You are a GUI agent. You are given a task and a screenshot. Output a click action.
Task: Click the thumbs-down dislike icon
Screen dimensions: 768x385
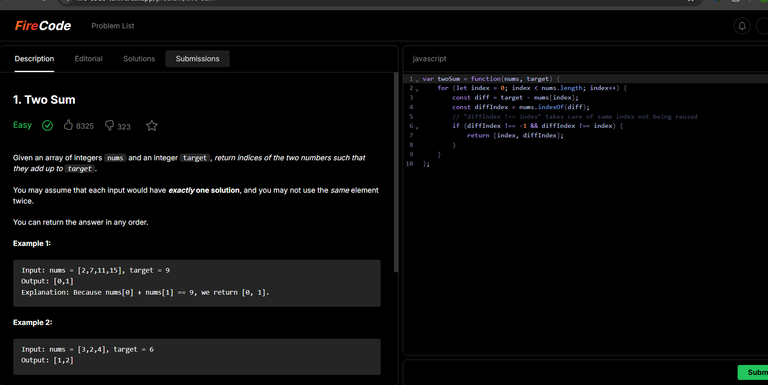pos(109,125)
